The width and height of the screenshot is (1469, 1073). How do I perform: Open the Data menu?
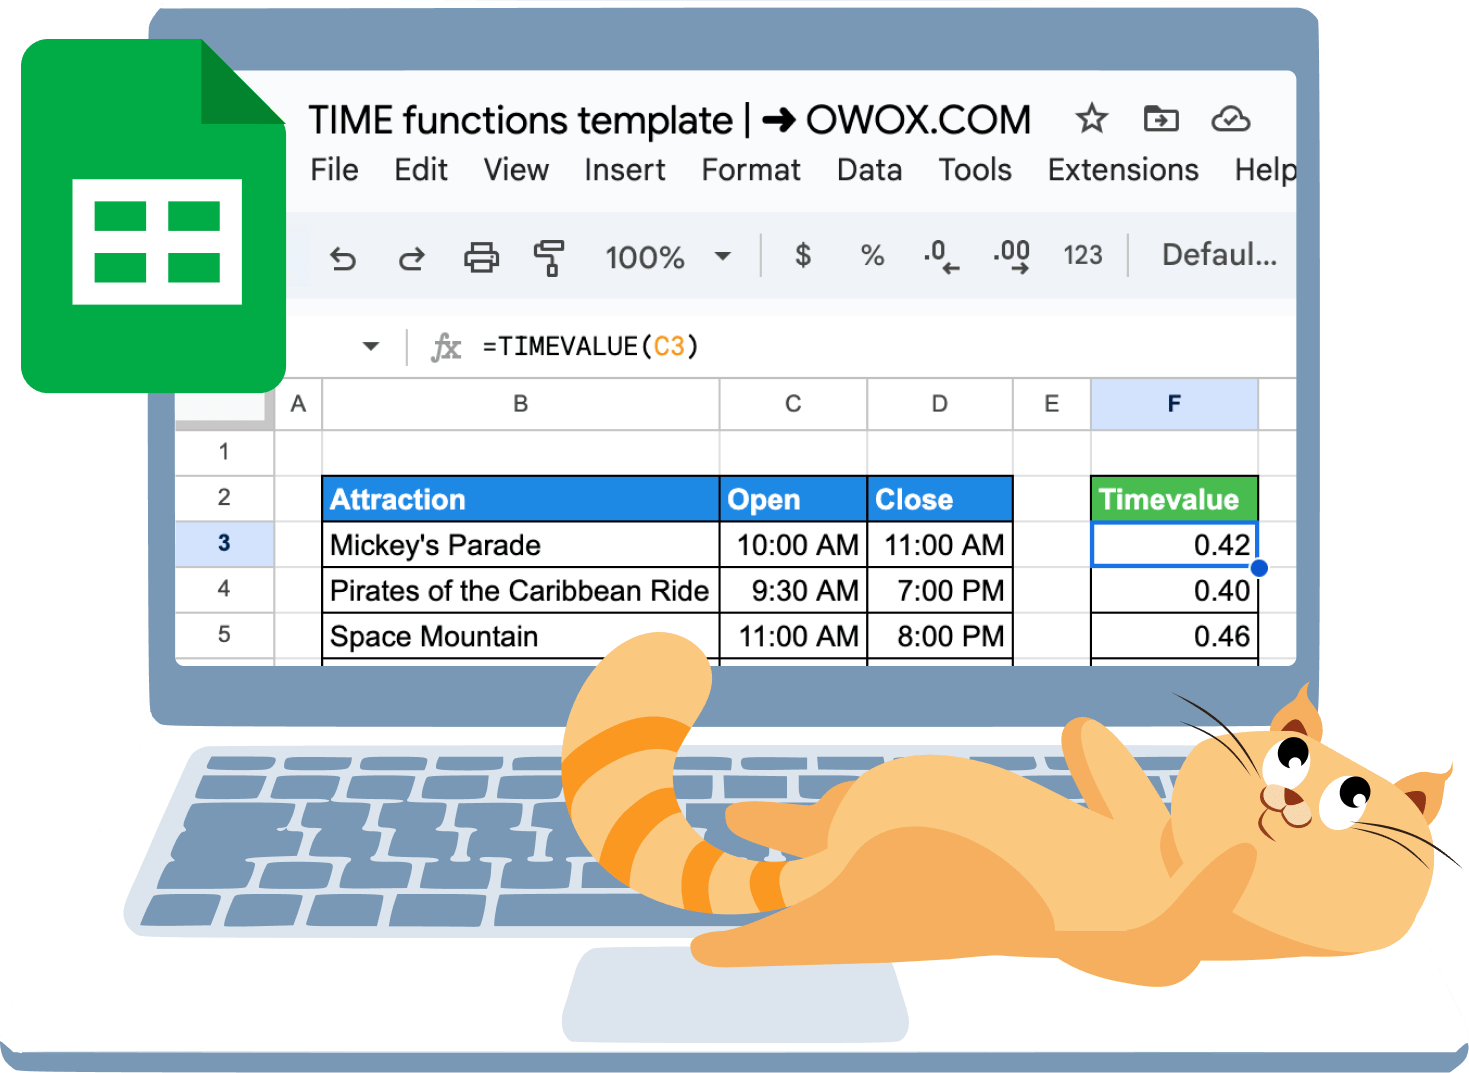coord(869,170)
